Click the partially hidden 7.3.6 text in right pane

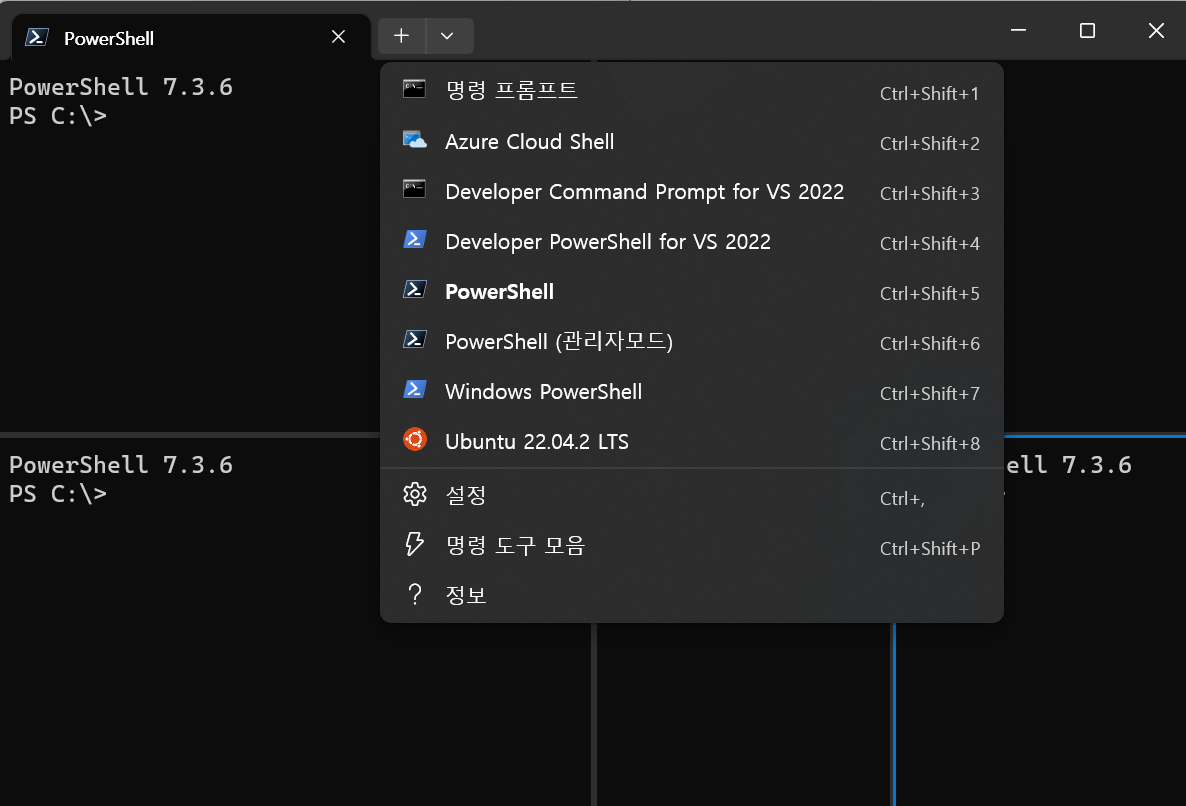pos(1097,464)
